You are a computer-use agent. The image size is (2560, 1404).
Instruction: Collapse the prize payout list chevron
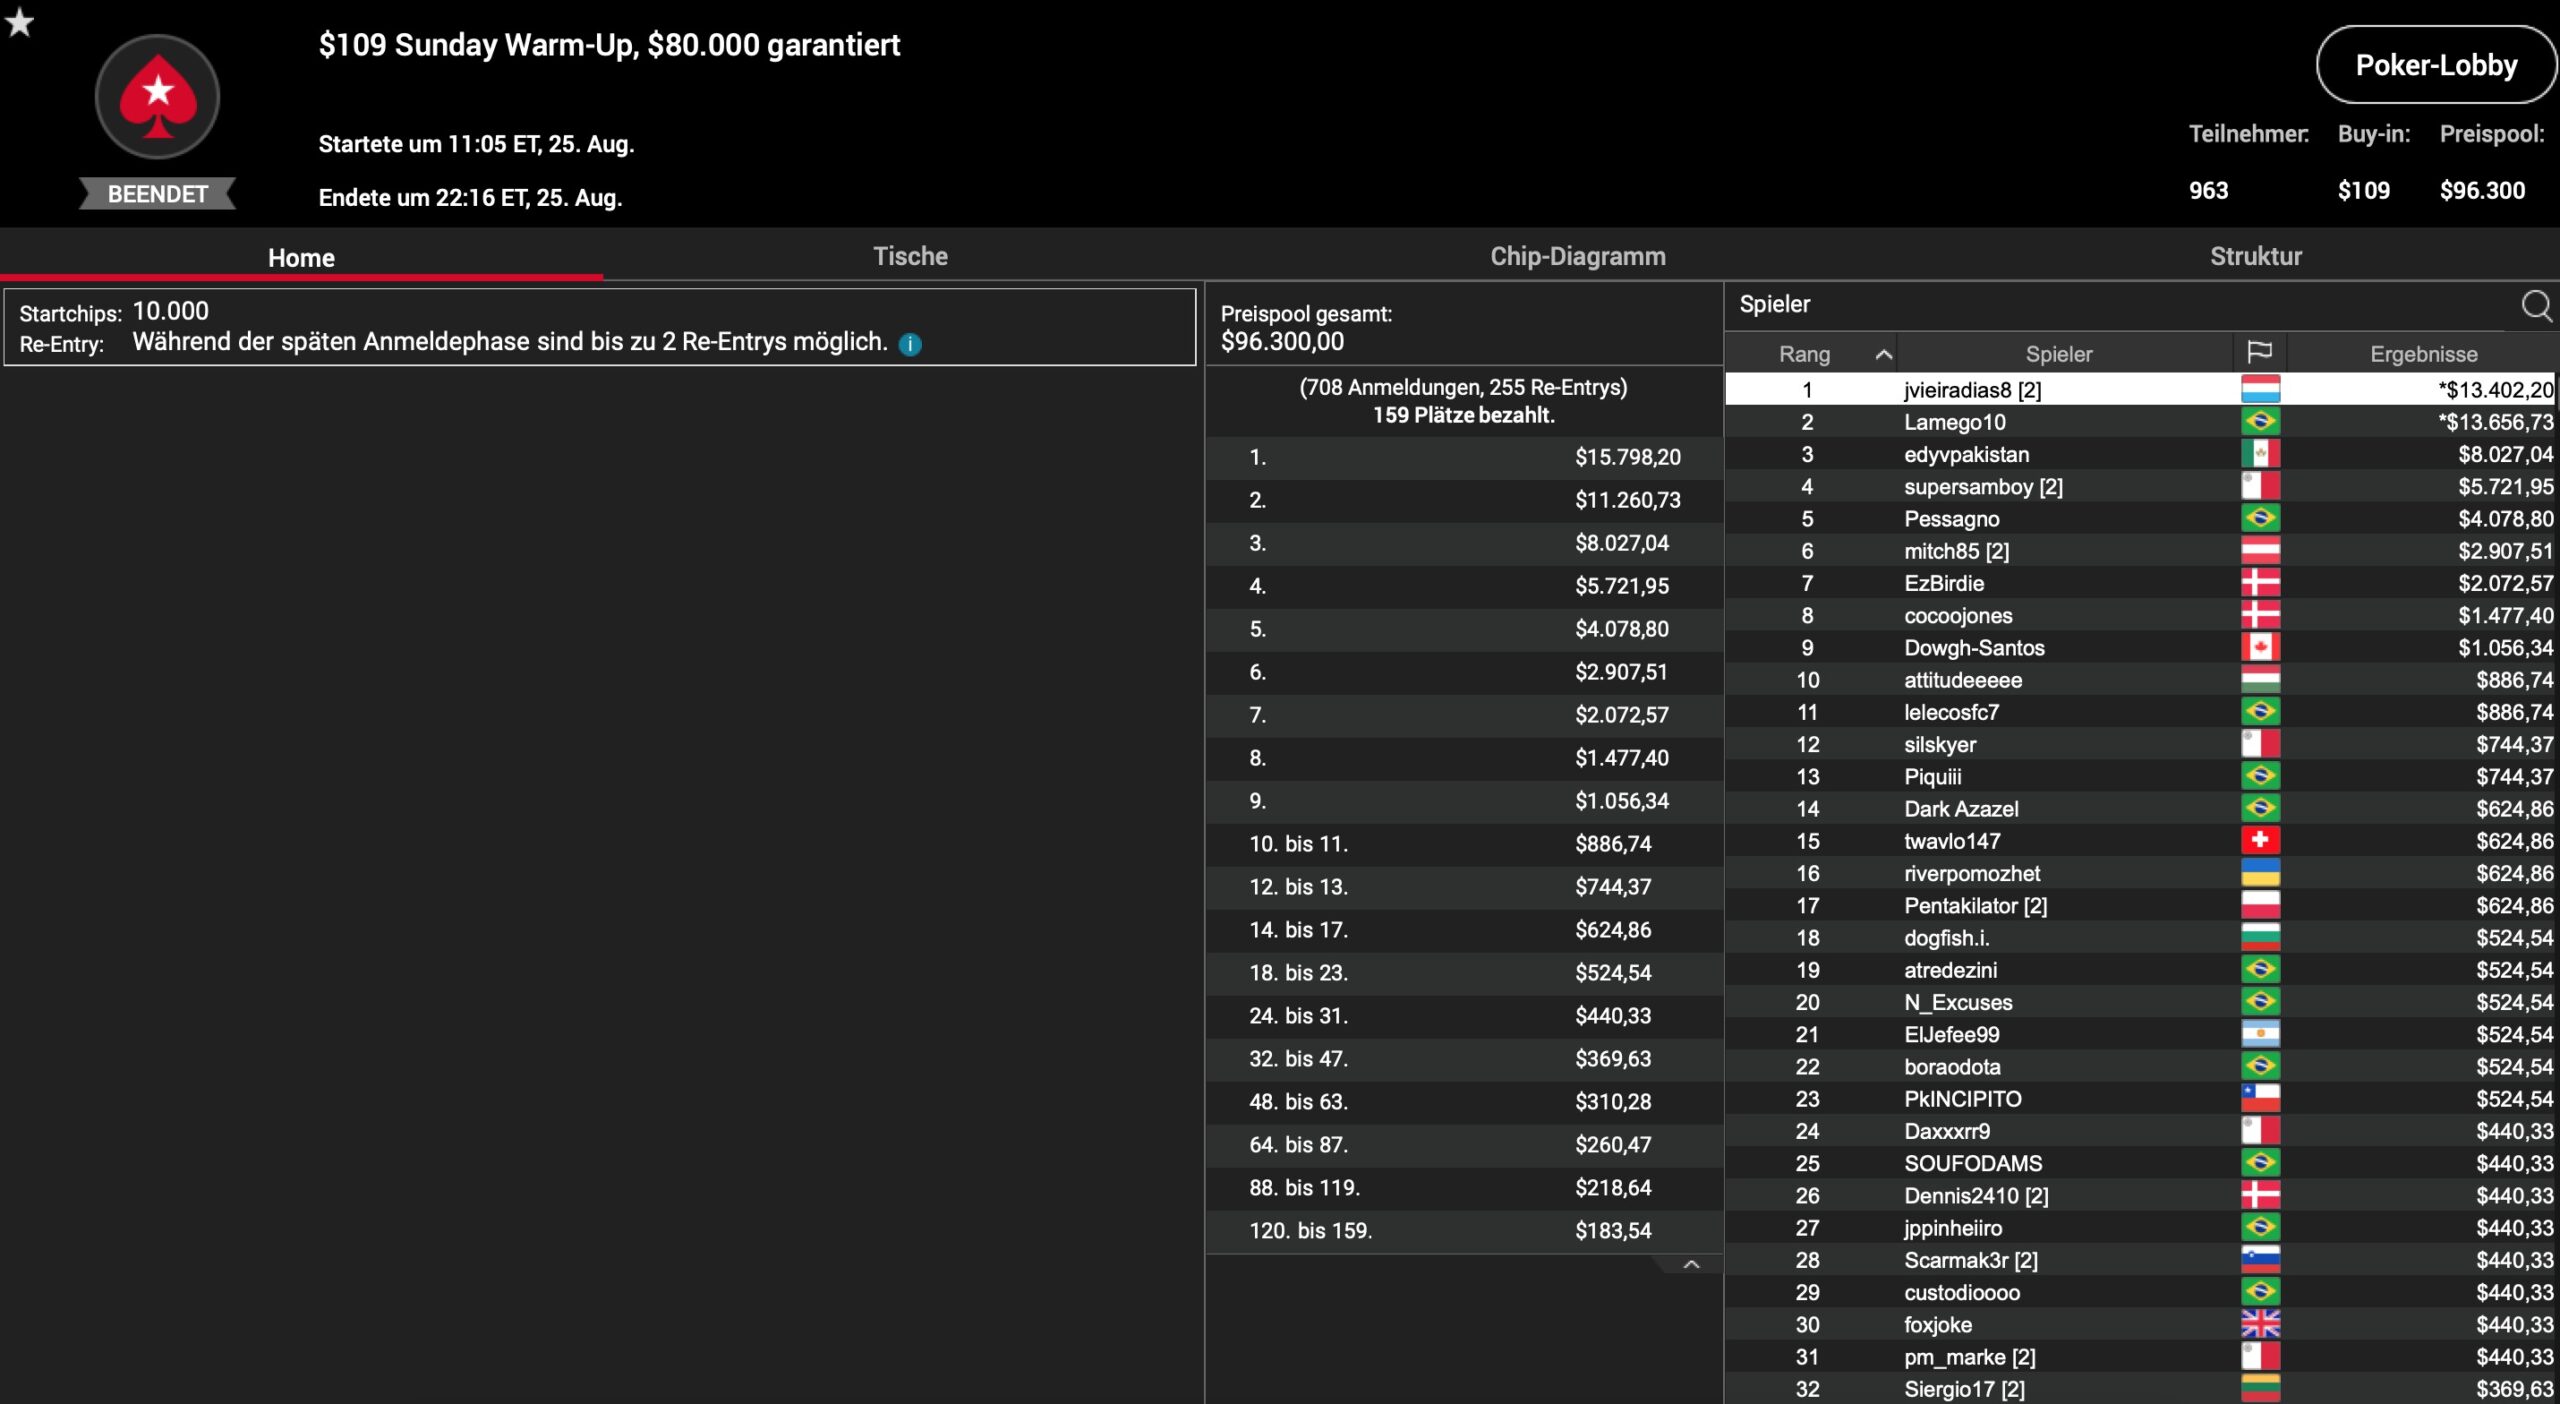point(1691,1265)
